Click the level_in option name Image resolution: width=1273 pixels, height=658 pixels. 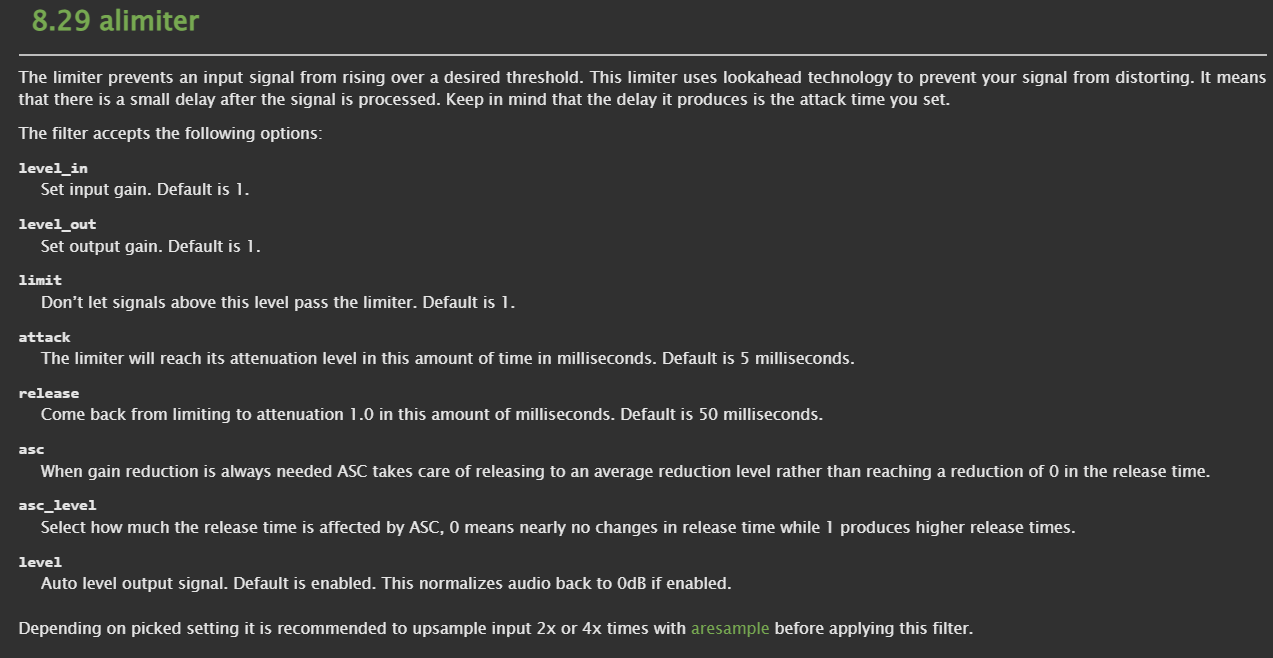[x=53, y=168]
